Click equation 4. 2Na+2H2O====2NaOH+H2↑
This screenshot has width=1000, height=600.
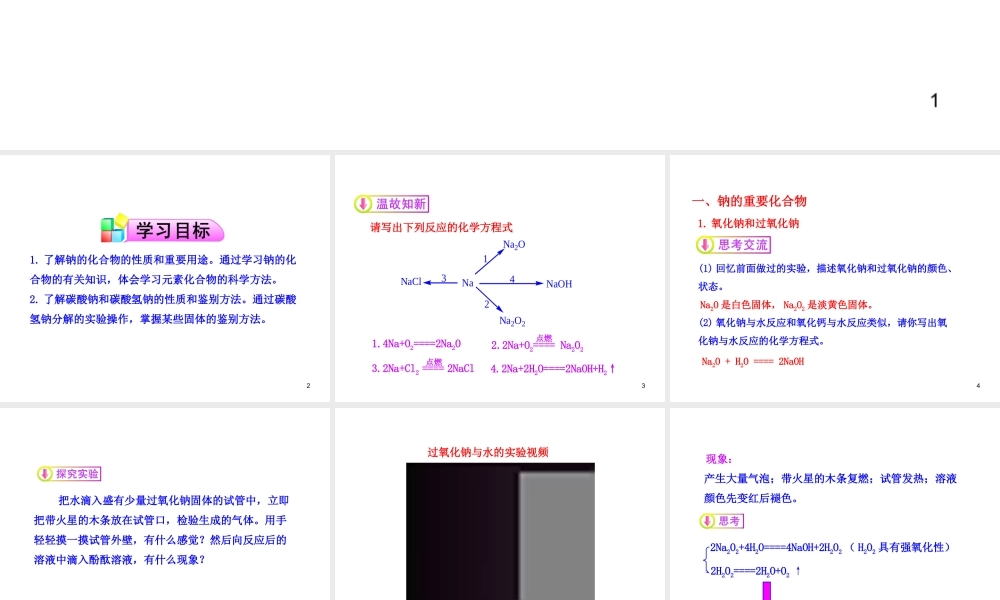point(552,369)
